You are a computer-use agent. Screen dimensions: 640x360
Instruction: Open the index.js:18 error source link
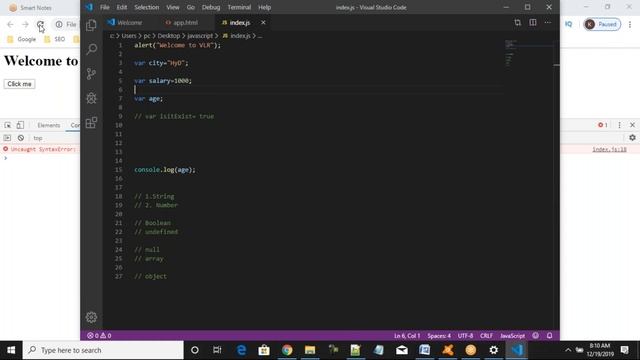pyautogui.click(x=609, y=149)
